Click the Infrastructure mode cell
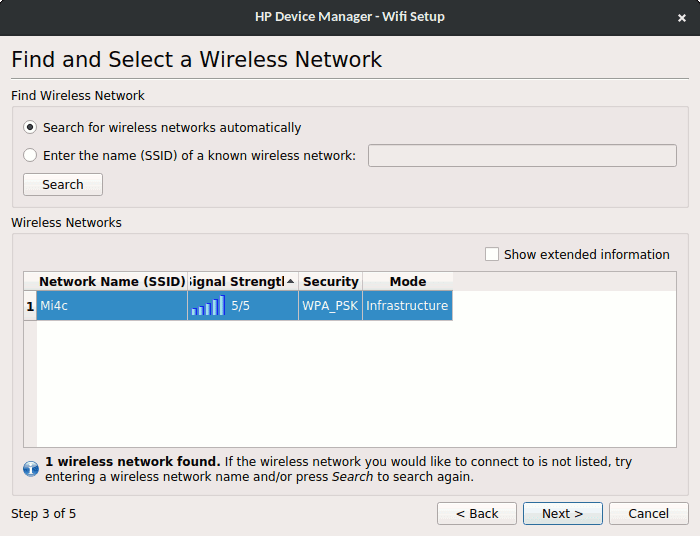The image size is (700, 536). point(407,306)
